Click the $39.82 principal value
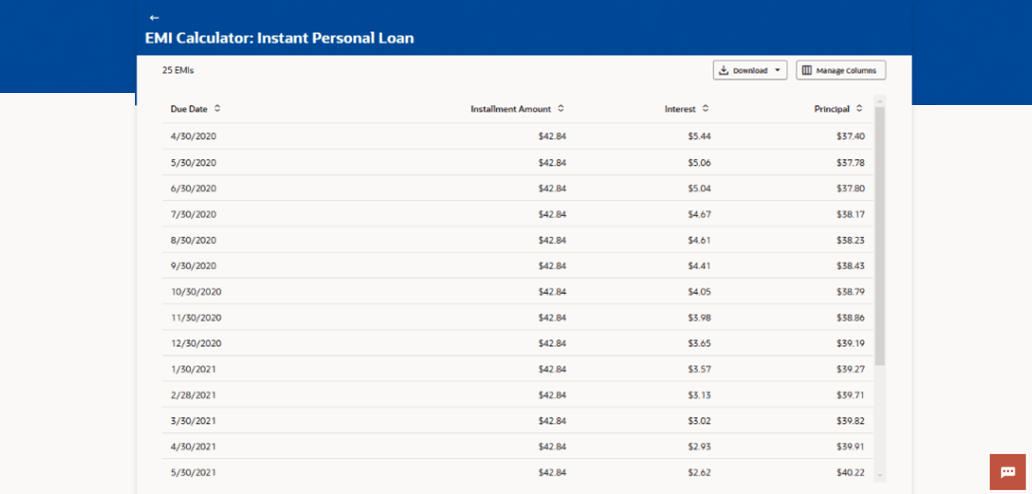Screen dimensions: 1032x494 (851, 421)
